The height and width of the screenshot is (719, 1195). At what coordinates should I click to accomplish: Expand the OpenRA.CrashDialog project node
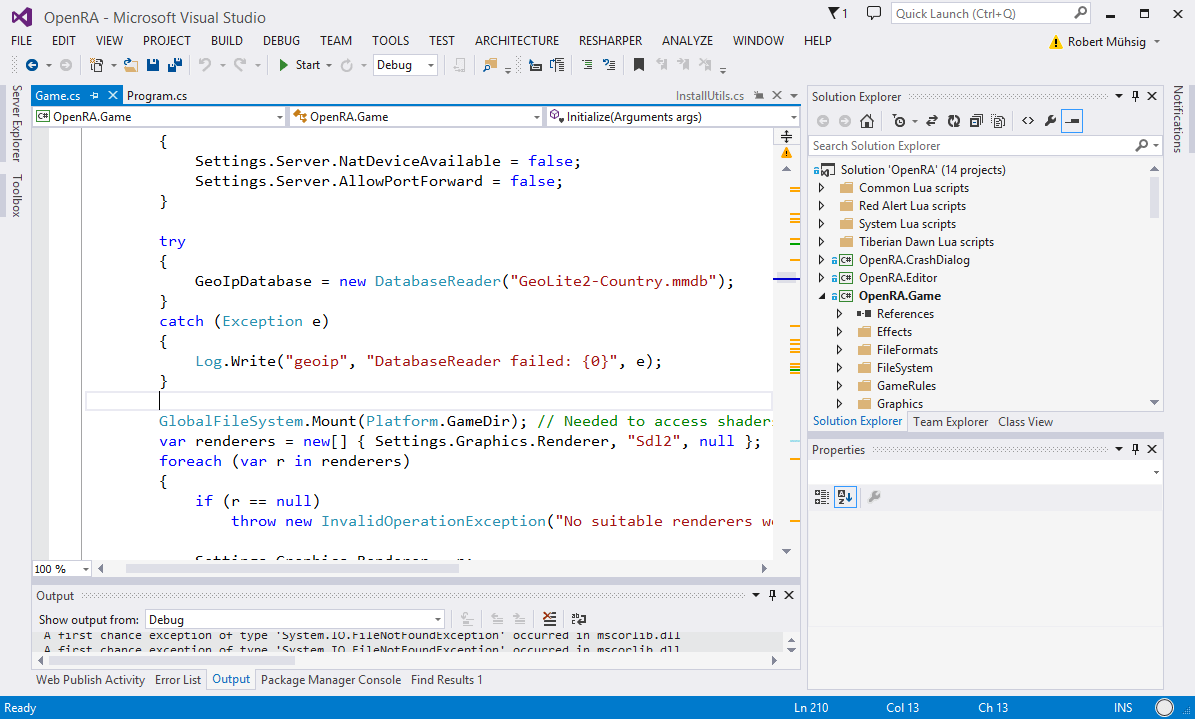[822, 260]
